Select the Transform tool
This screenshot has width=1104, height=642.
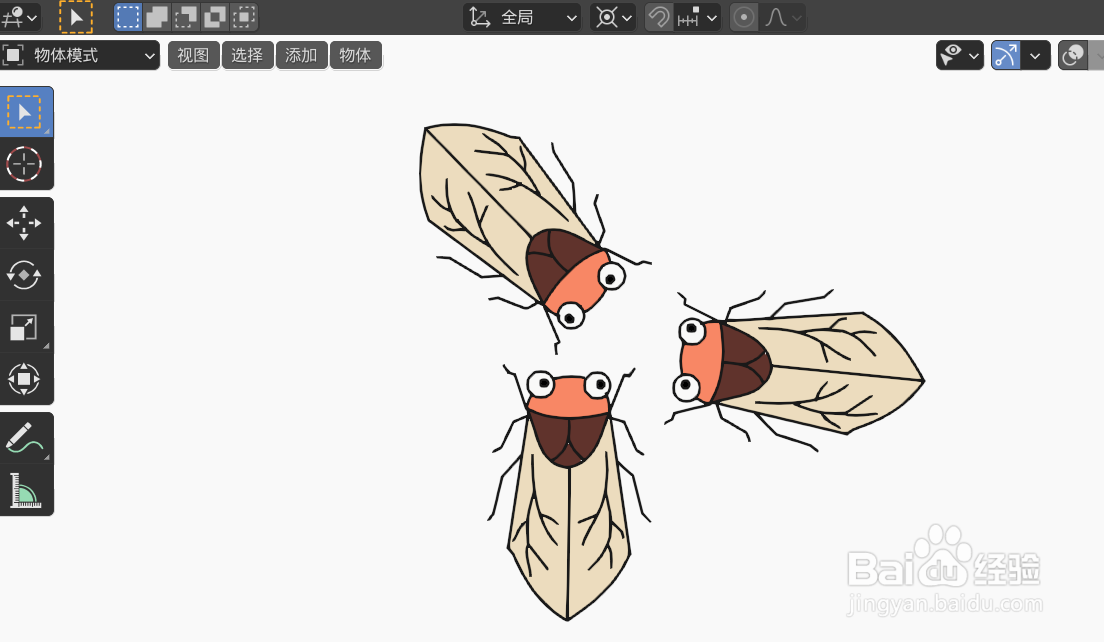25,379
